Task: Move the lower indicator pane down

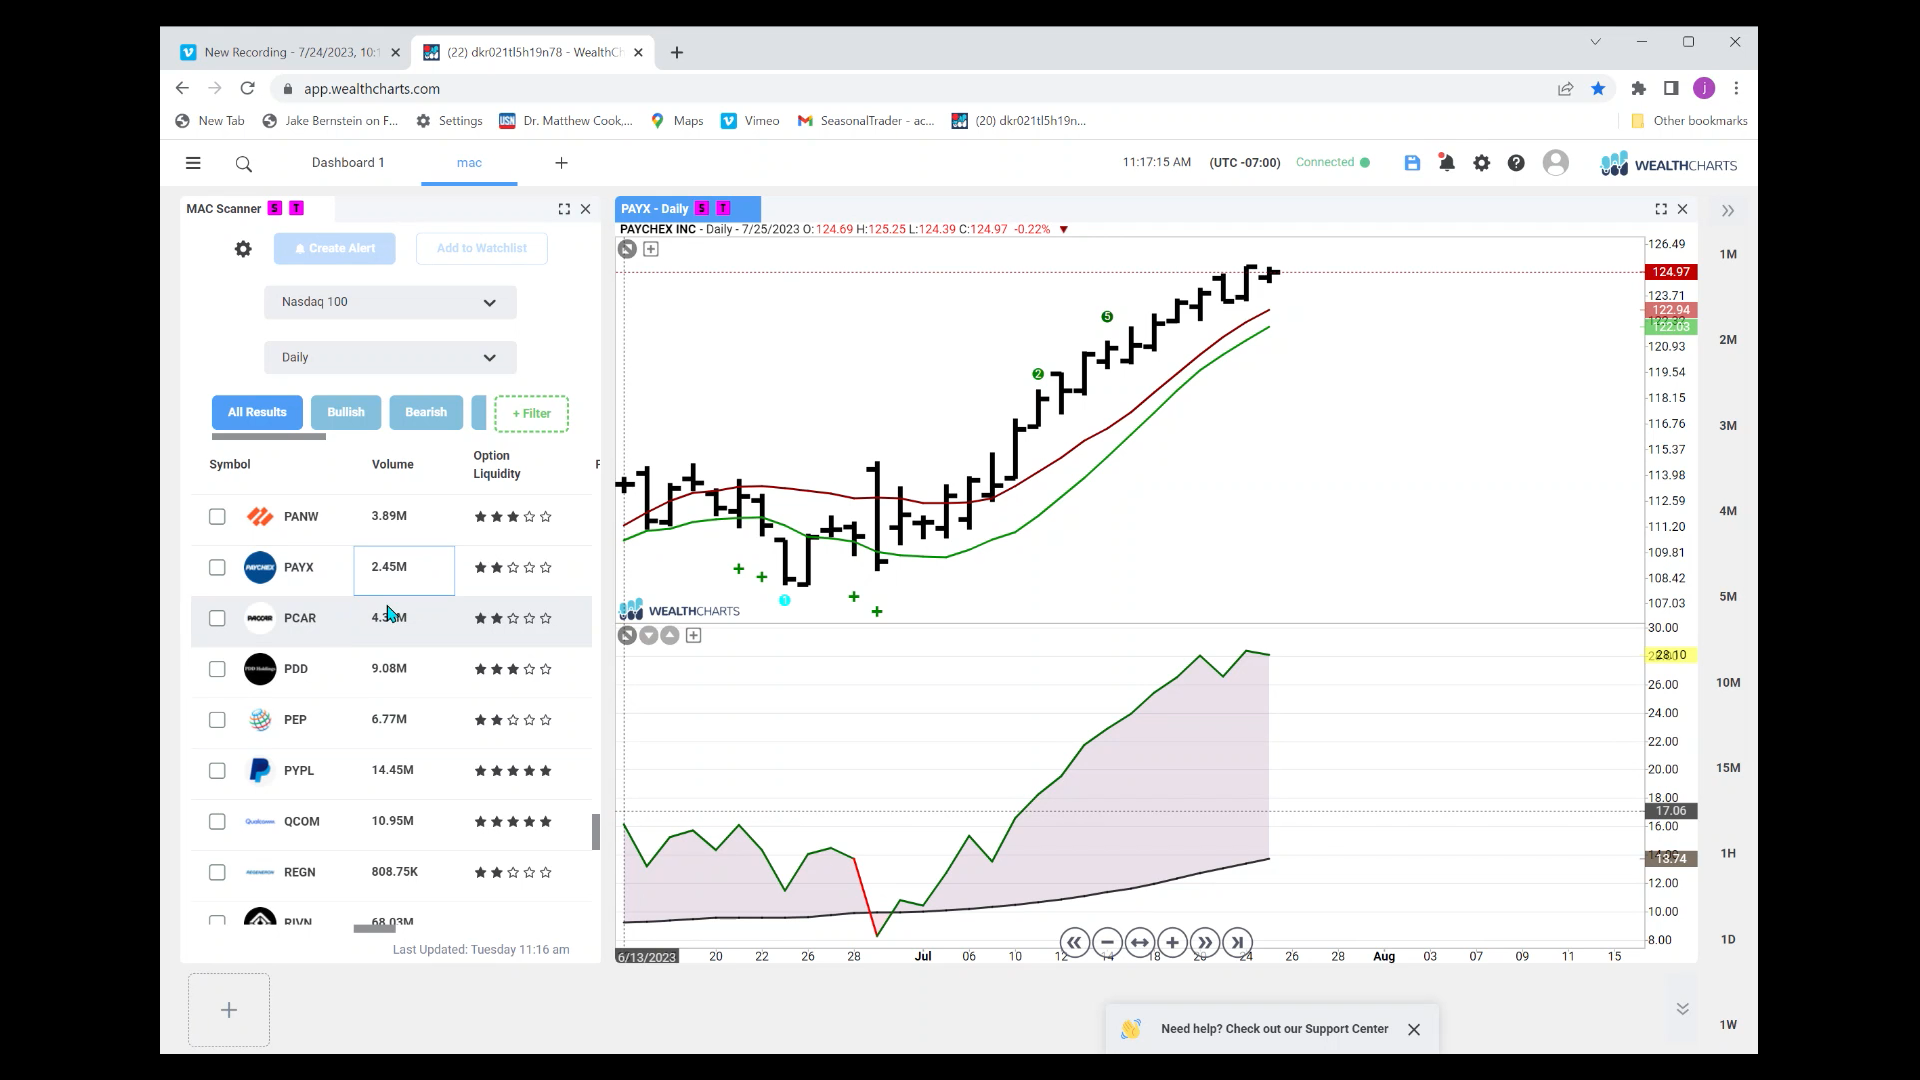Action: (x=649, y=635)
